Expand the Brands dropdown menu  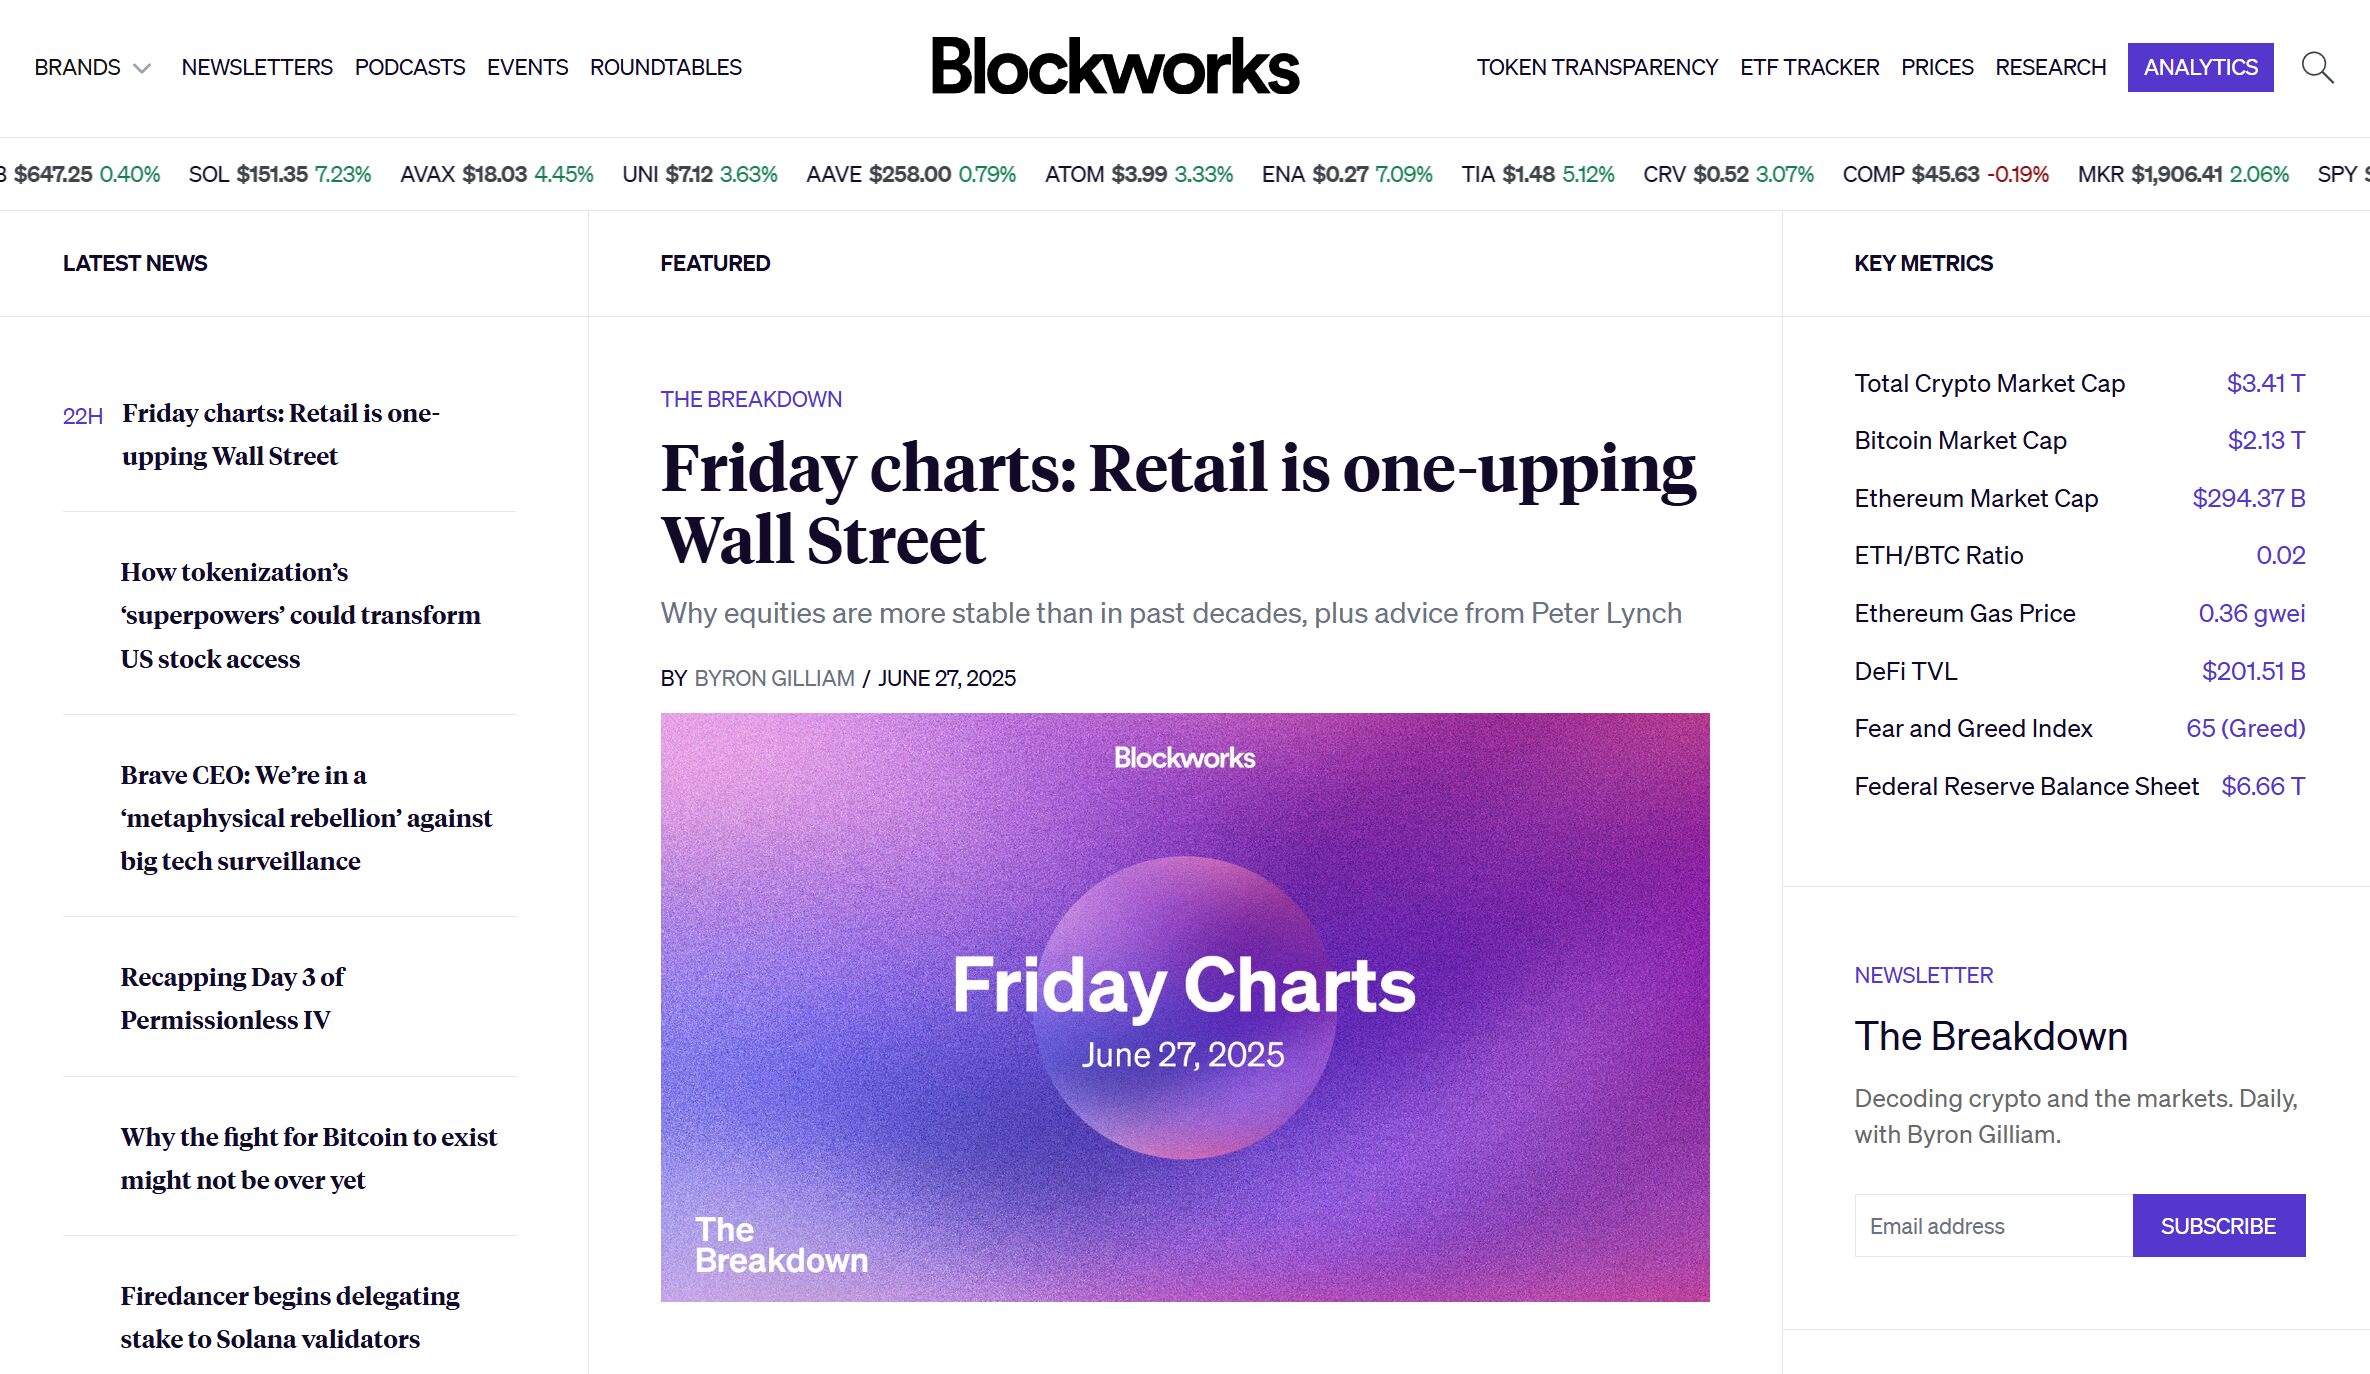[92, 68]
